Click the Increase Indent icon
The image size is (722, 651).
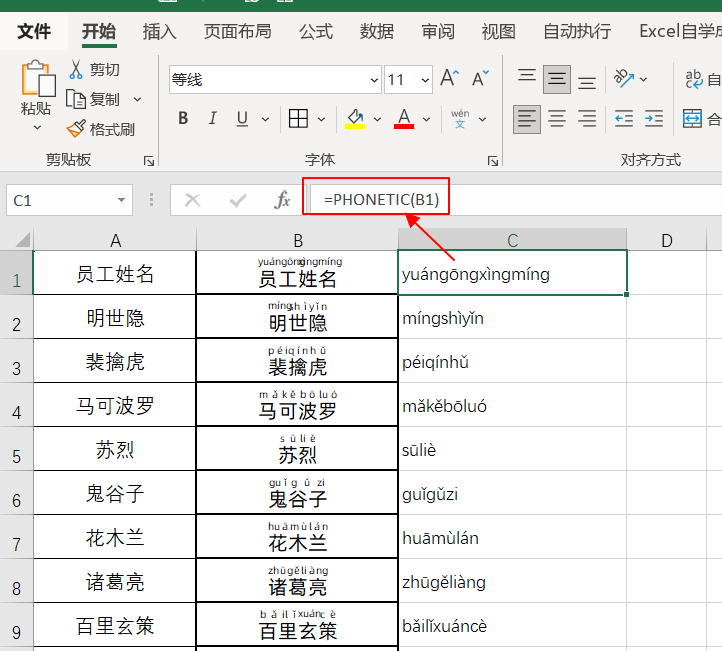[x=654, y=119]
